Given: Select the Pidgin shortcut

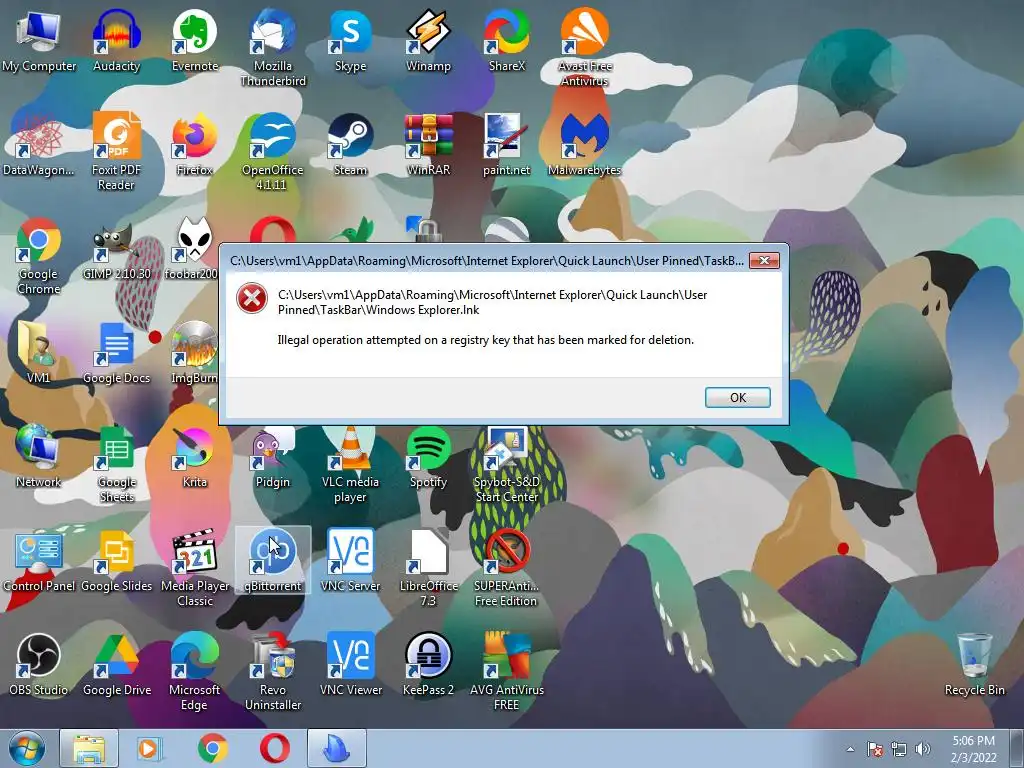Looking at the screenshot, I should click(x=273, y=457).
